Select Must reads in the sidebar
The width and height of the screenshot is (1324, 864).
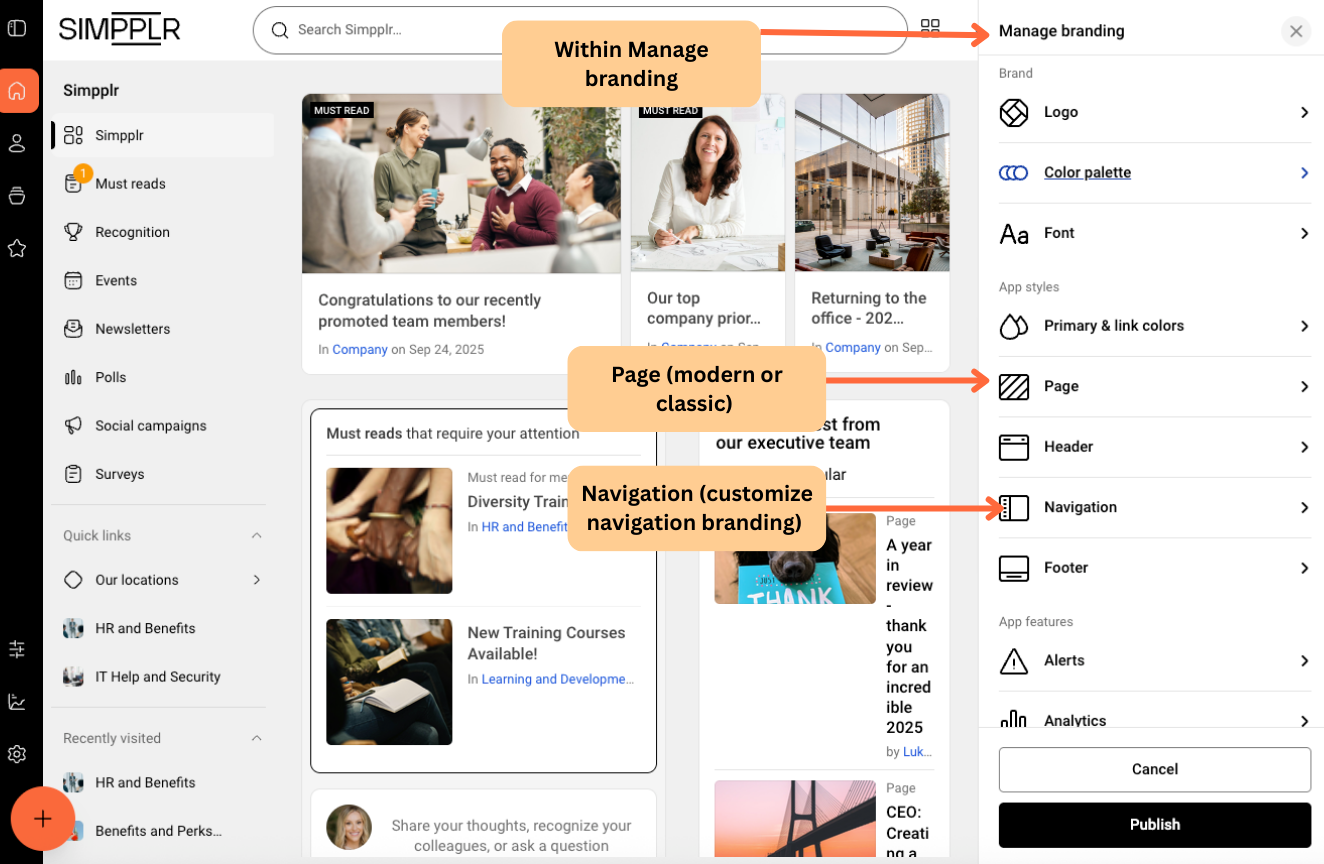pos(130,184)
